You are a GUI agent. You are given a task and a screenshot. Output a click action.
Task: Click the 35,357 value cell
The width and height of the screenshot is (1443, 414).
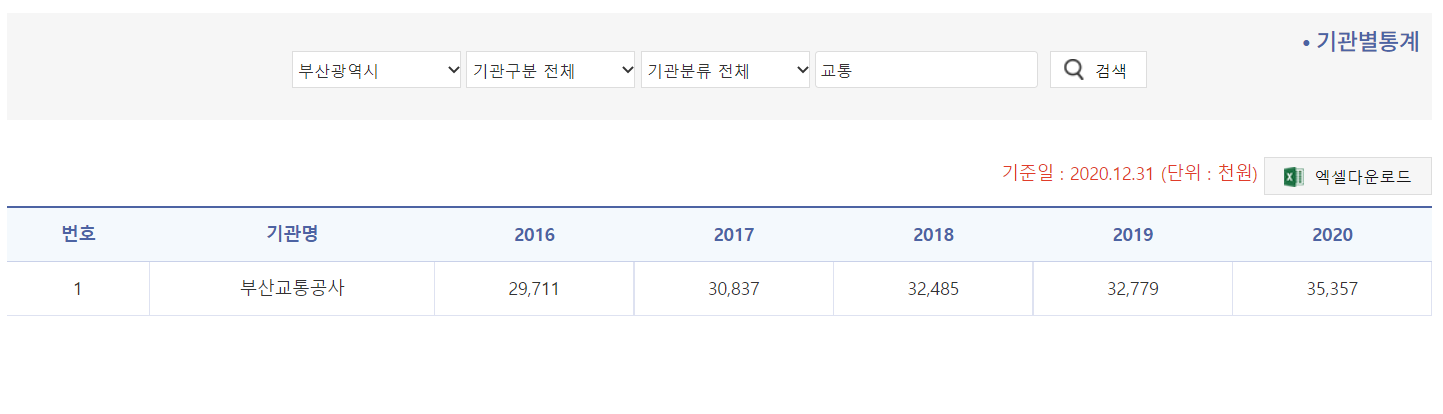coord(1332,289)
